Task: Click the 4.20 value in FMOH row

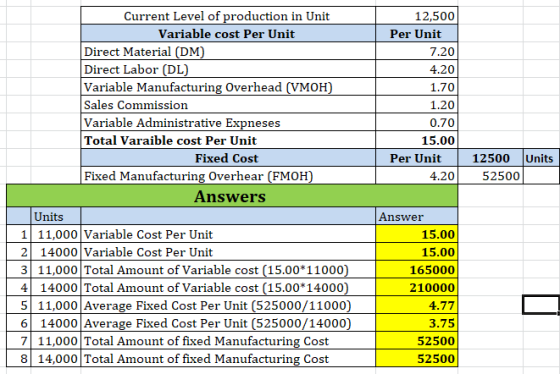Action: point(416,175)
